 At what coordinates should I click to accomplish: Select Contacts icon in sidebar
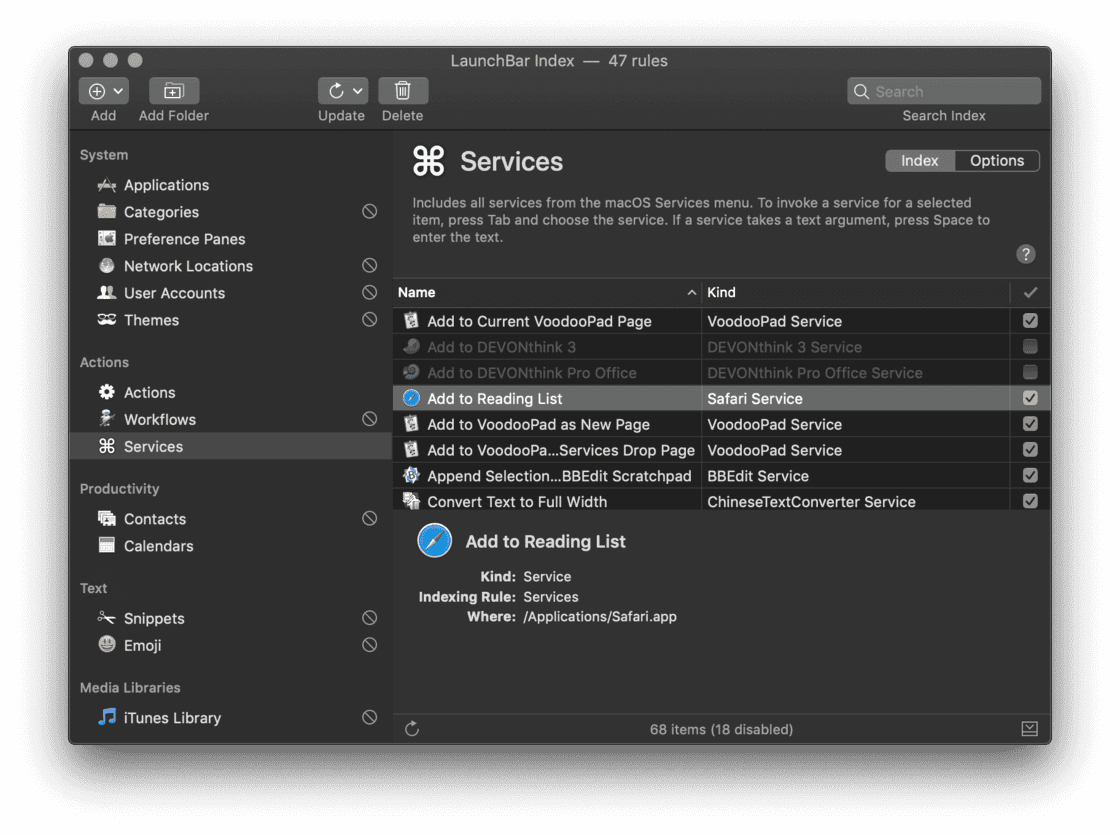[x=107, y=519]
